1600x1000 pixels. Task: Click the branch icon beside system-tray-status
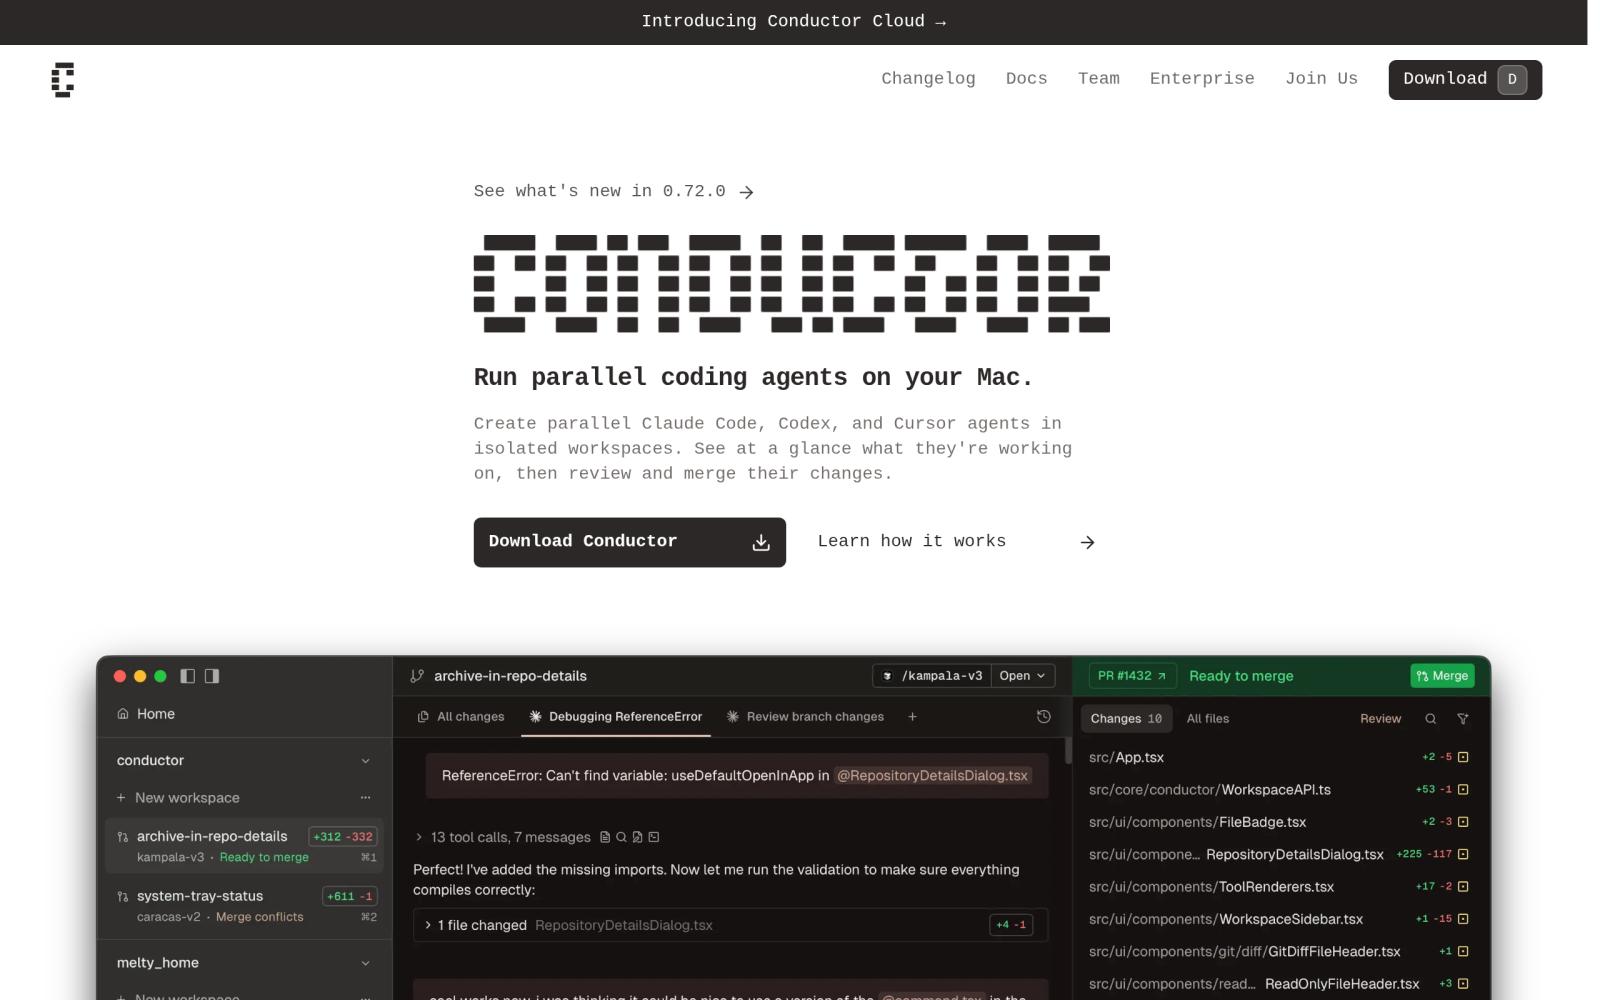(123, 897)
